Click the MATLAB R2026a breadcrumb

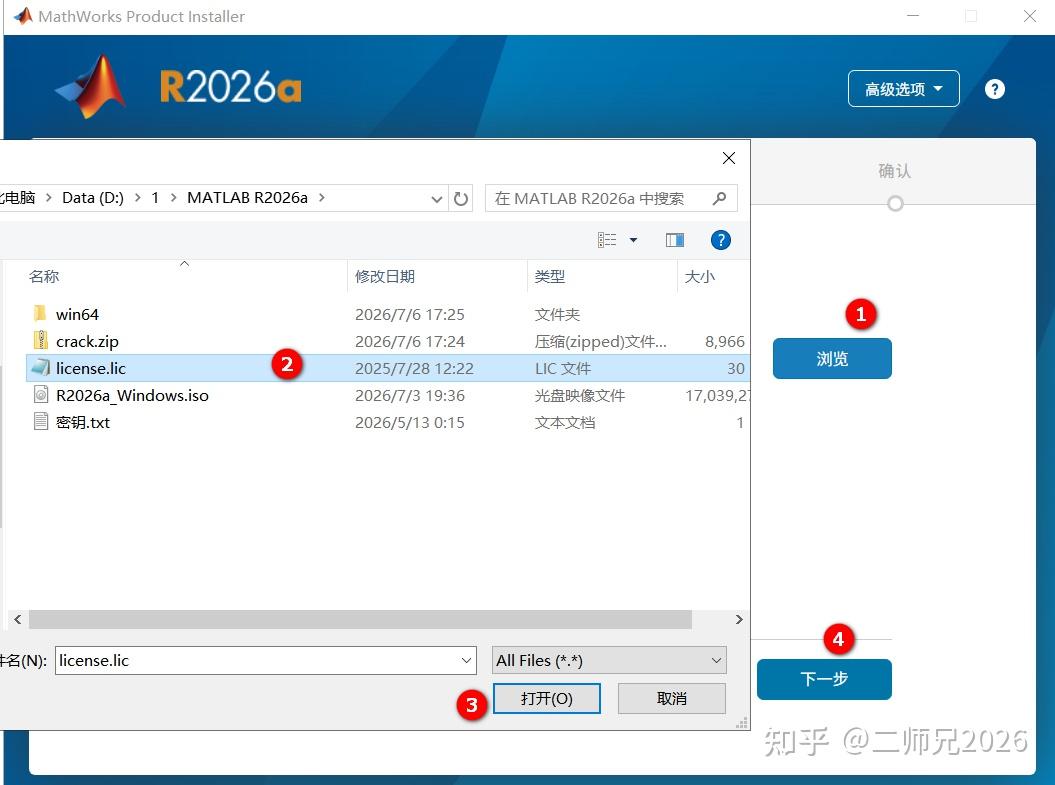[x=247, y=198]
